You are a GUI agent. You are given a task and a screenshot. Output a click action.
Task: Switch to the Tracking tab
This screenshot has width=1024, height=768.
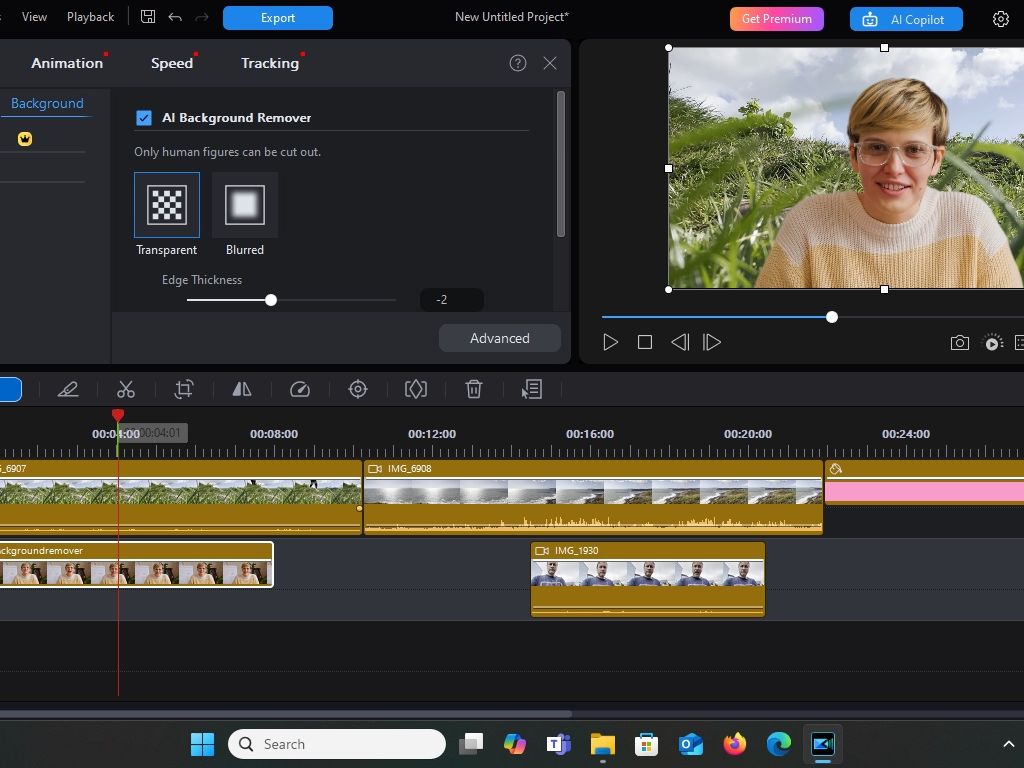click(270, 63)
